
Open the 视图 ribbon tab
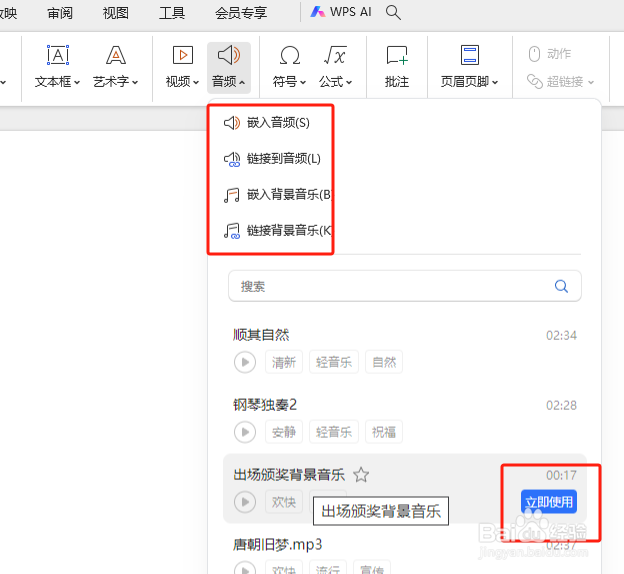coord(115,13)
